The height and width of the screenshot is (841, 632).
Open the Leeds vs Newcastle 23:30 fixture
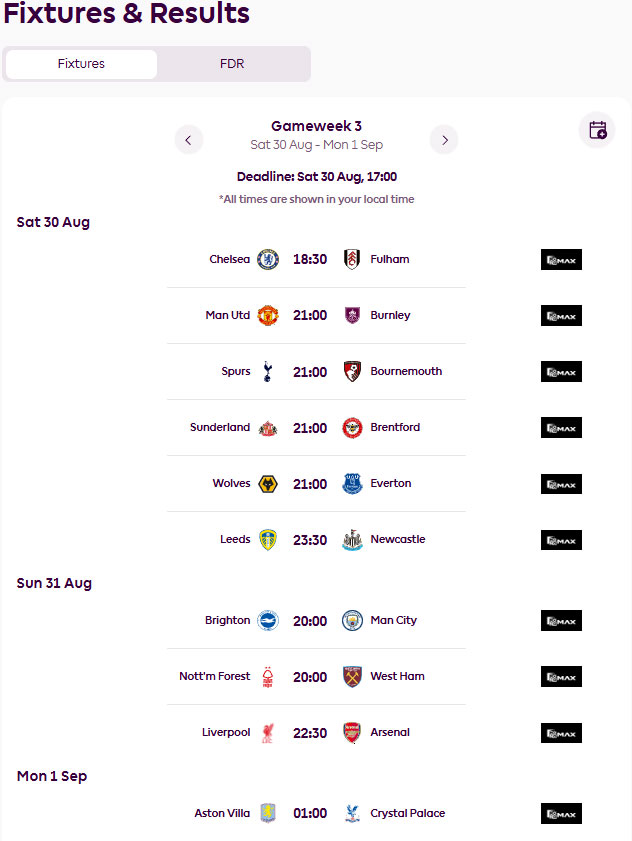click(x=316, y=540)
